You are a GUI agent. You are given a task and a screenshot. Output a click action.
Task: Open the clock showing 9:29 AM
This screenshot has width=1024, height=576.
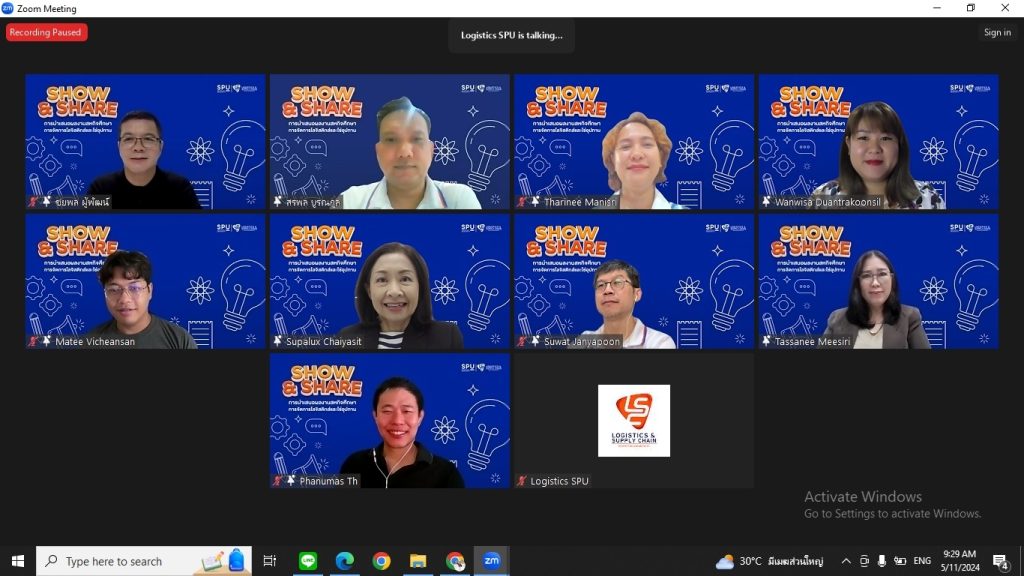pyautogui.click(x=960, y=561)
